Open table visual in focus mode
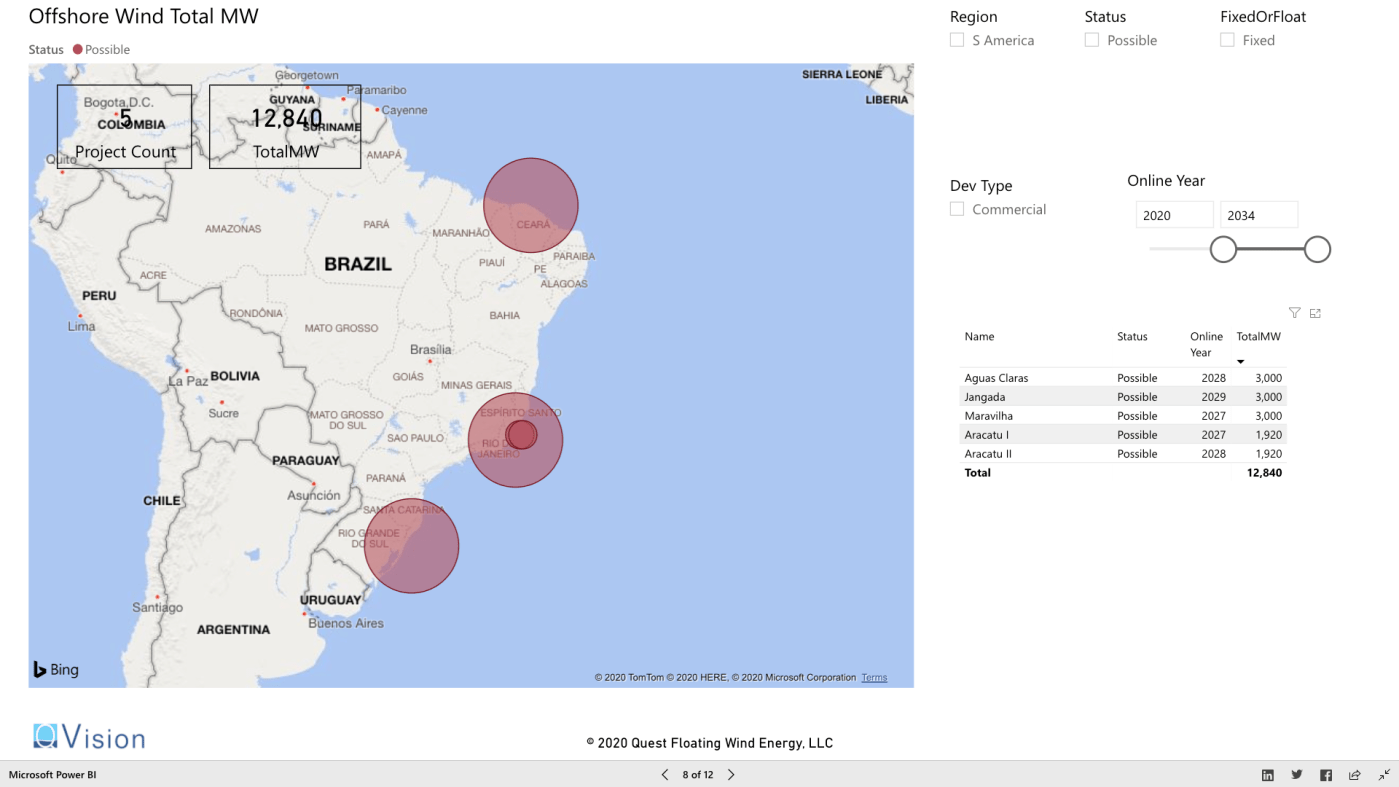1399x787 pixels. tap(1315, 313)
